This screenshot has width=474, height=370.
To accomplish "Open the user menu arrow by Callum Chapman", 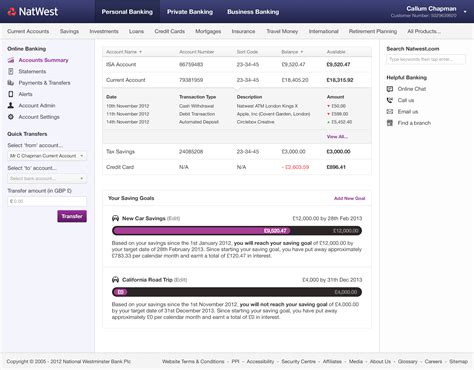I will 465,12.
